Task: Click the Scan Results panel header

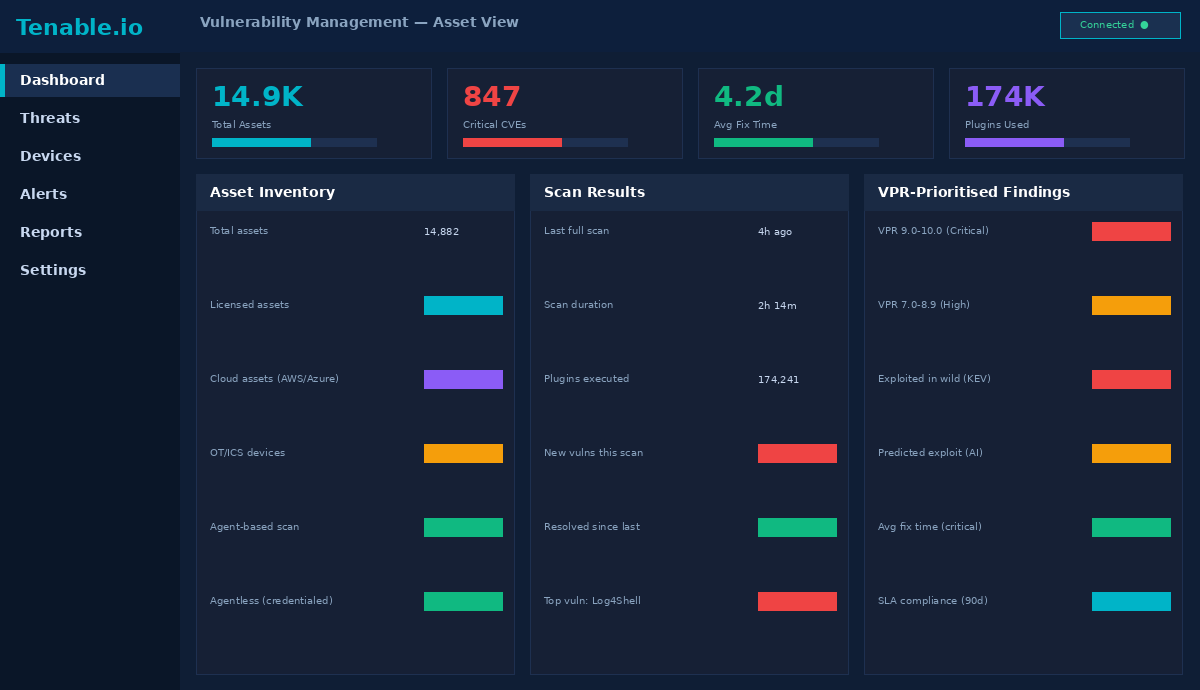Action: [x=689, y=192]
